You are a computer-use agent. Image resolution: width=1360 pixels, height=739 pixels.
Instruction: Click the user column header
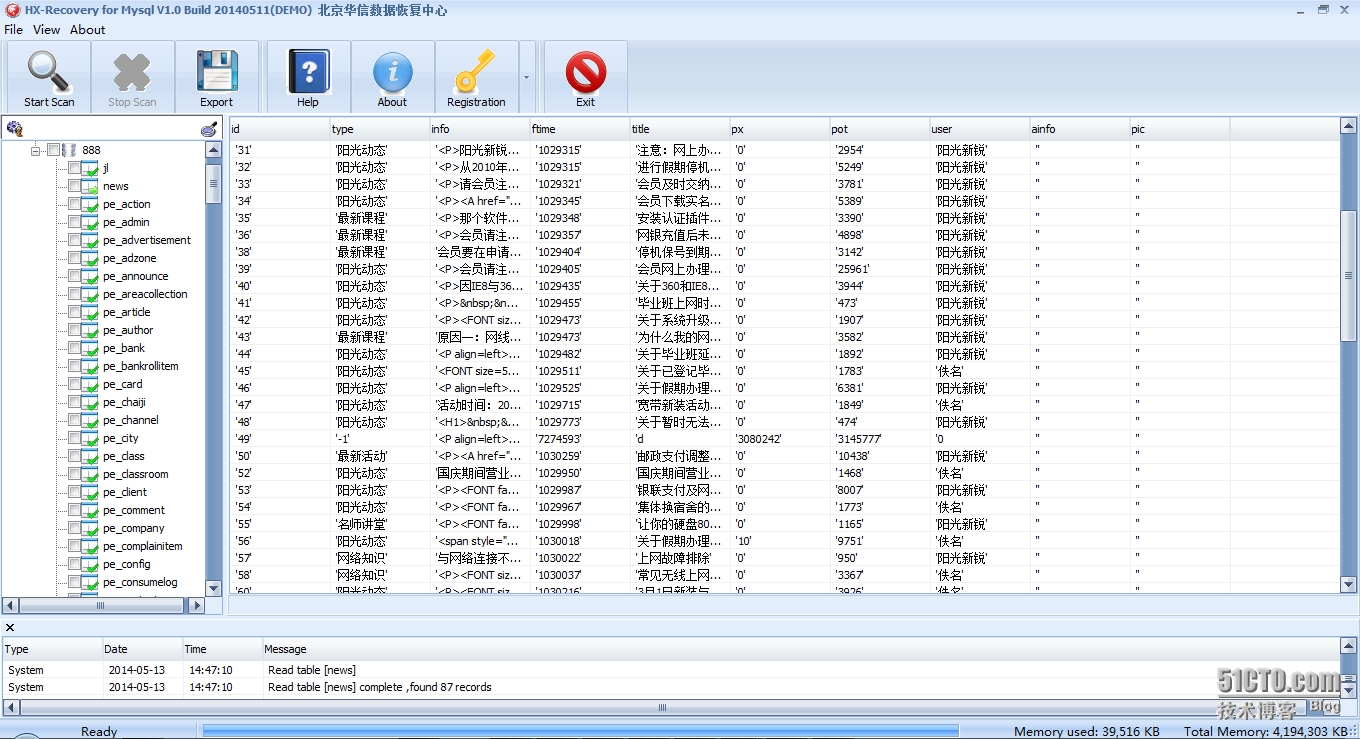tap(980, 129)
